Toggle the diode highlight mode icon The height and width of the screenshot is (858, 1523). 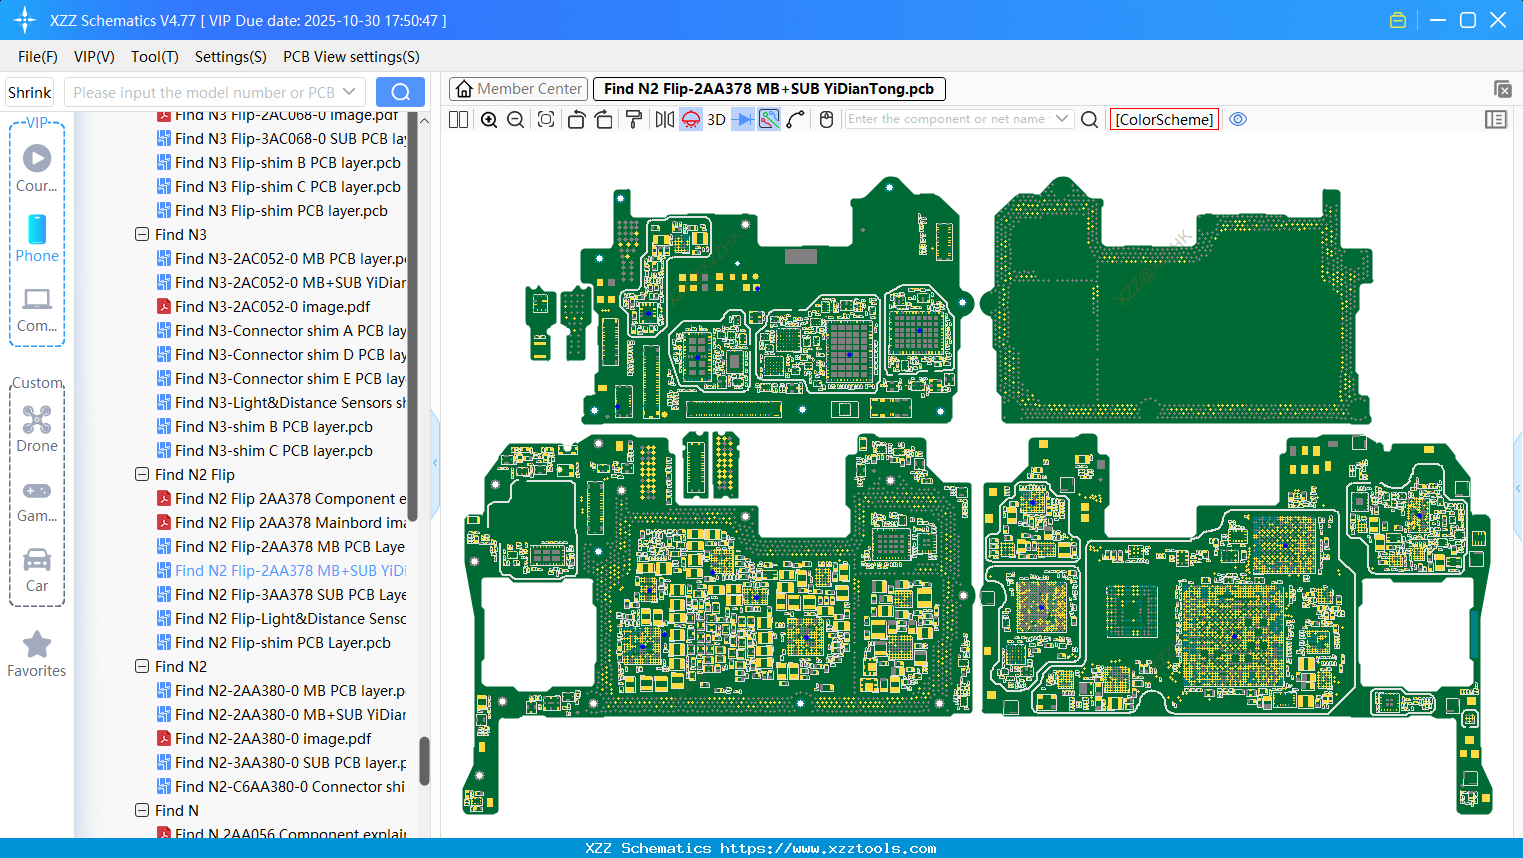click(743, 118)
